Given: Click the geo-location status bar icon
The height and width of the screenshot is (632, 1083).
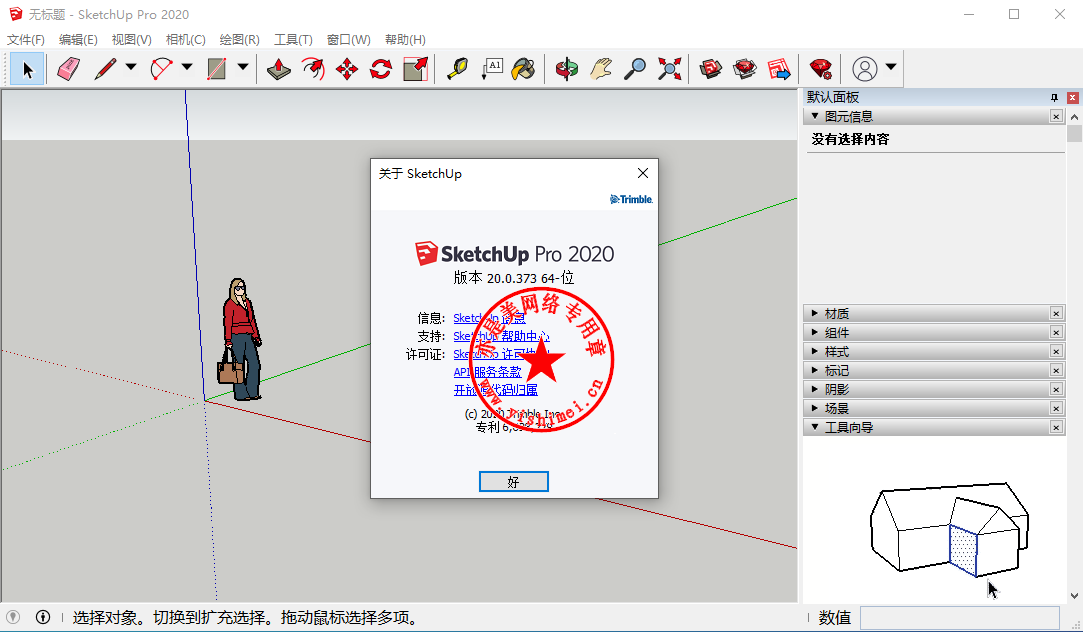Looking at the screenshot, I should tap(13, 617).
